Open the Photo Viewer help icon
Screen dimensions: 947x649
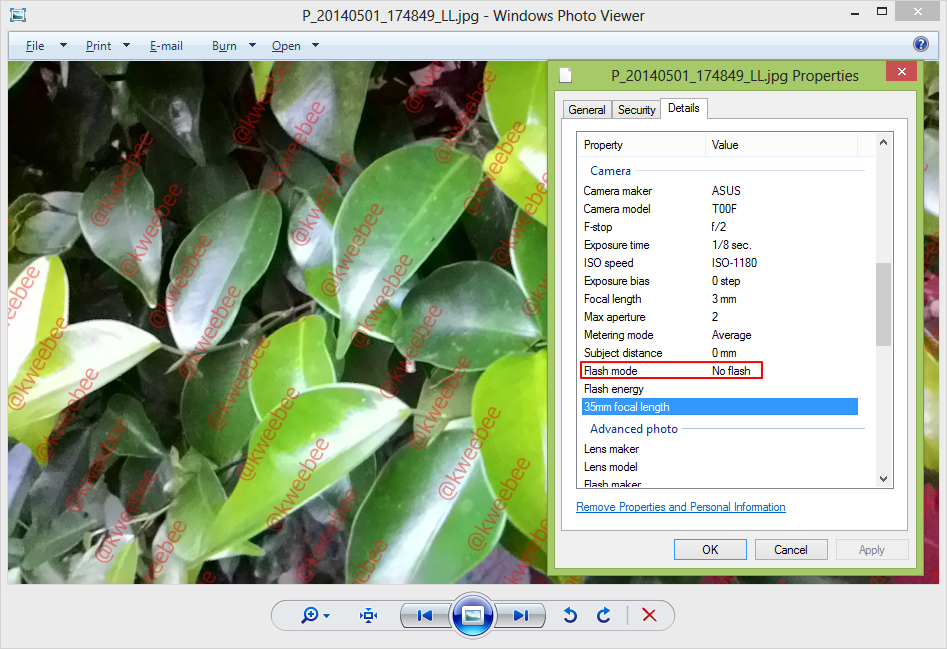click(x=921, y=44)
